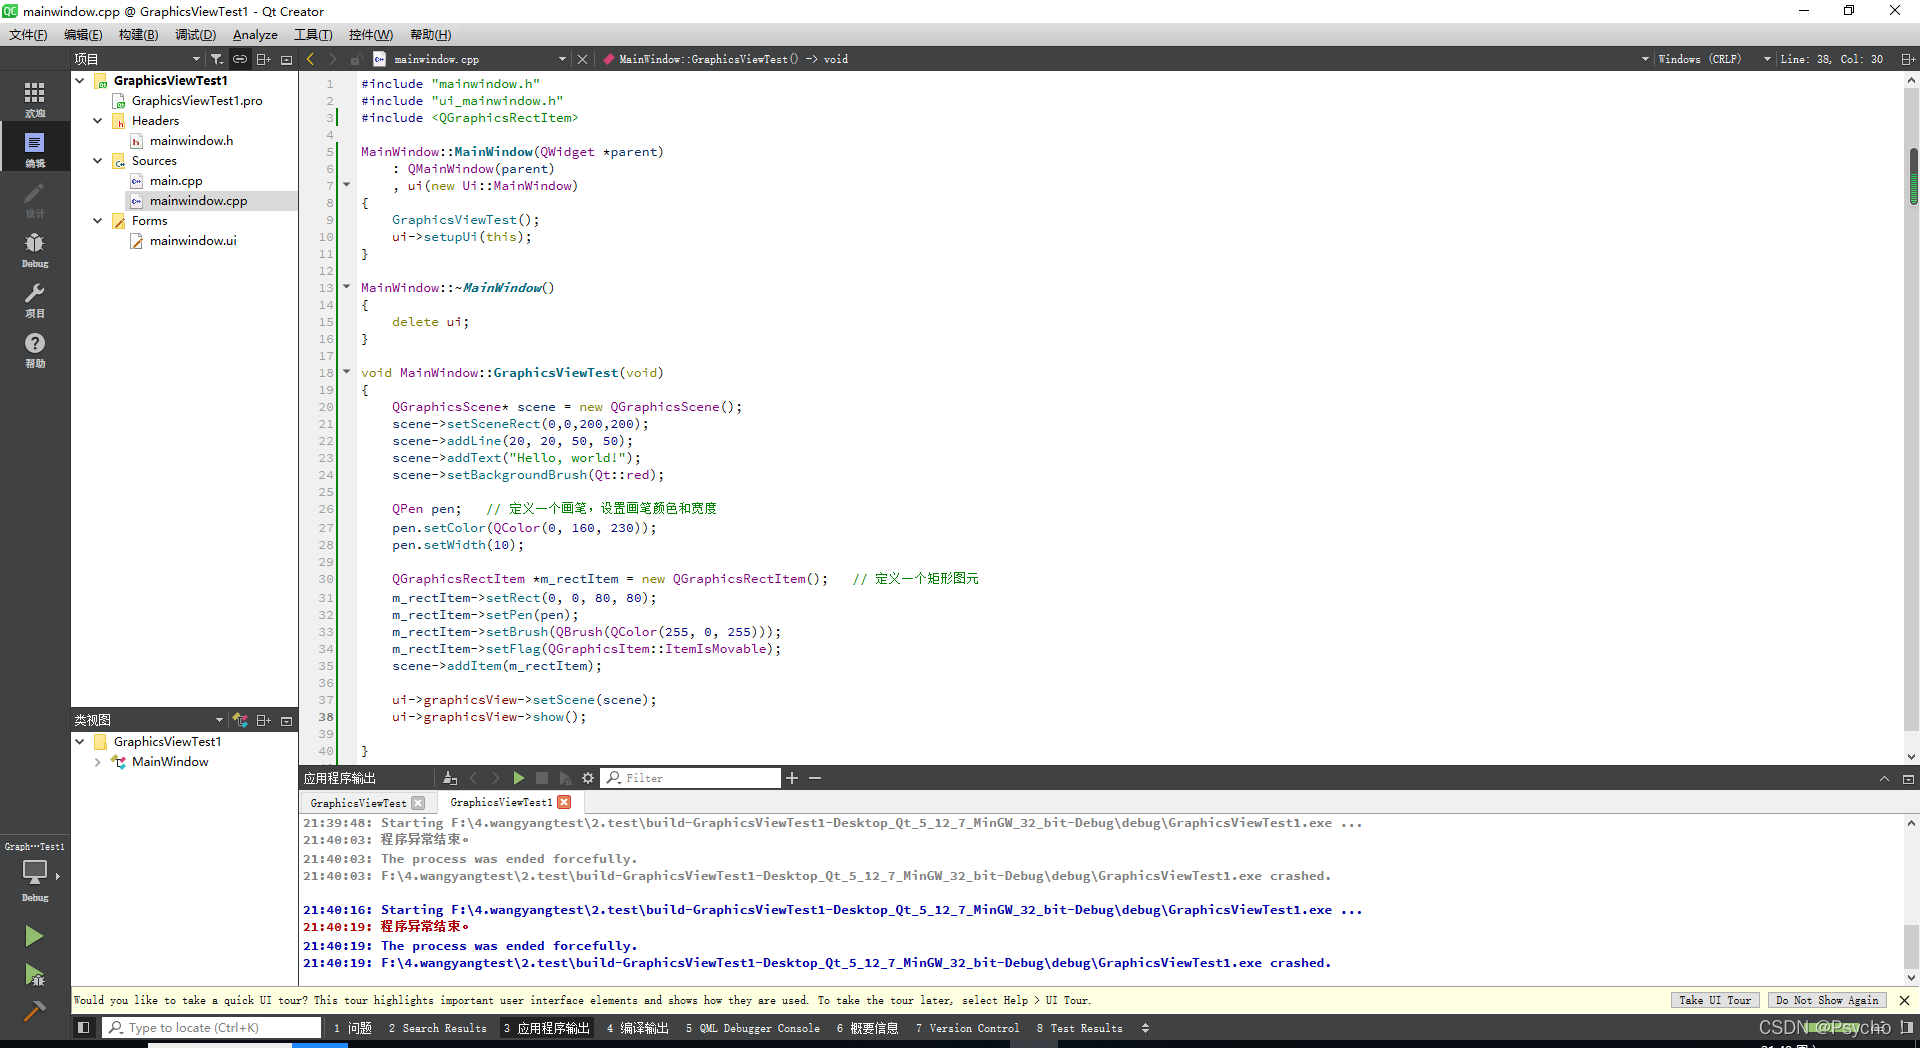Viewport: 1920px width, 1048px height.
Task: Toggle right sidebar button in status bar
Action: (x=1907, y=1027)
